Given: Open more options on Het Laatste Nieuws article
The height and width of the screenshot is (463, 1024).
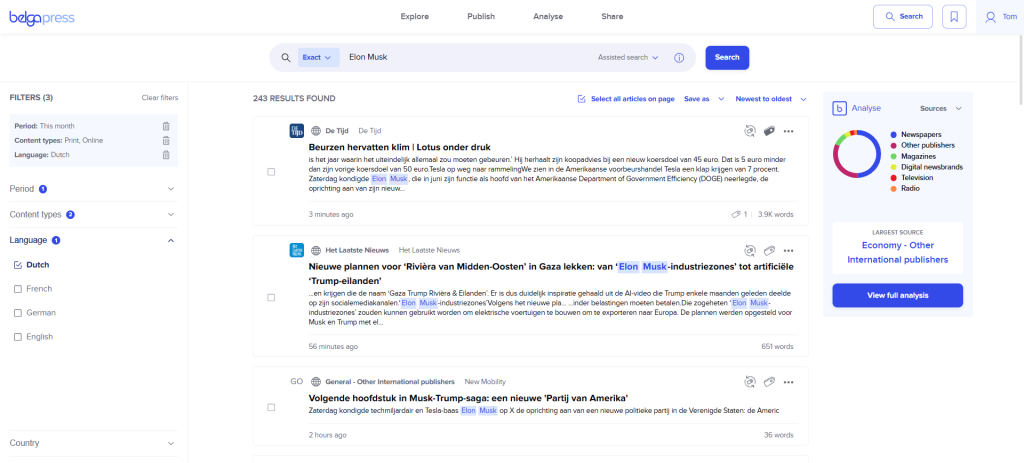Looking at the screenshot, I should coord(788,250).
